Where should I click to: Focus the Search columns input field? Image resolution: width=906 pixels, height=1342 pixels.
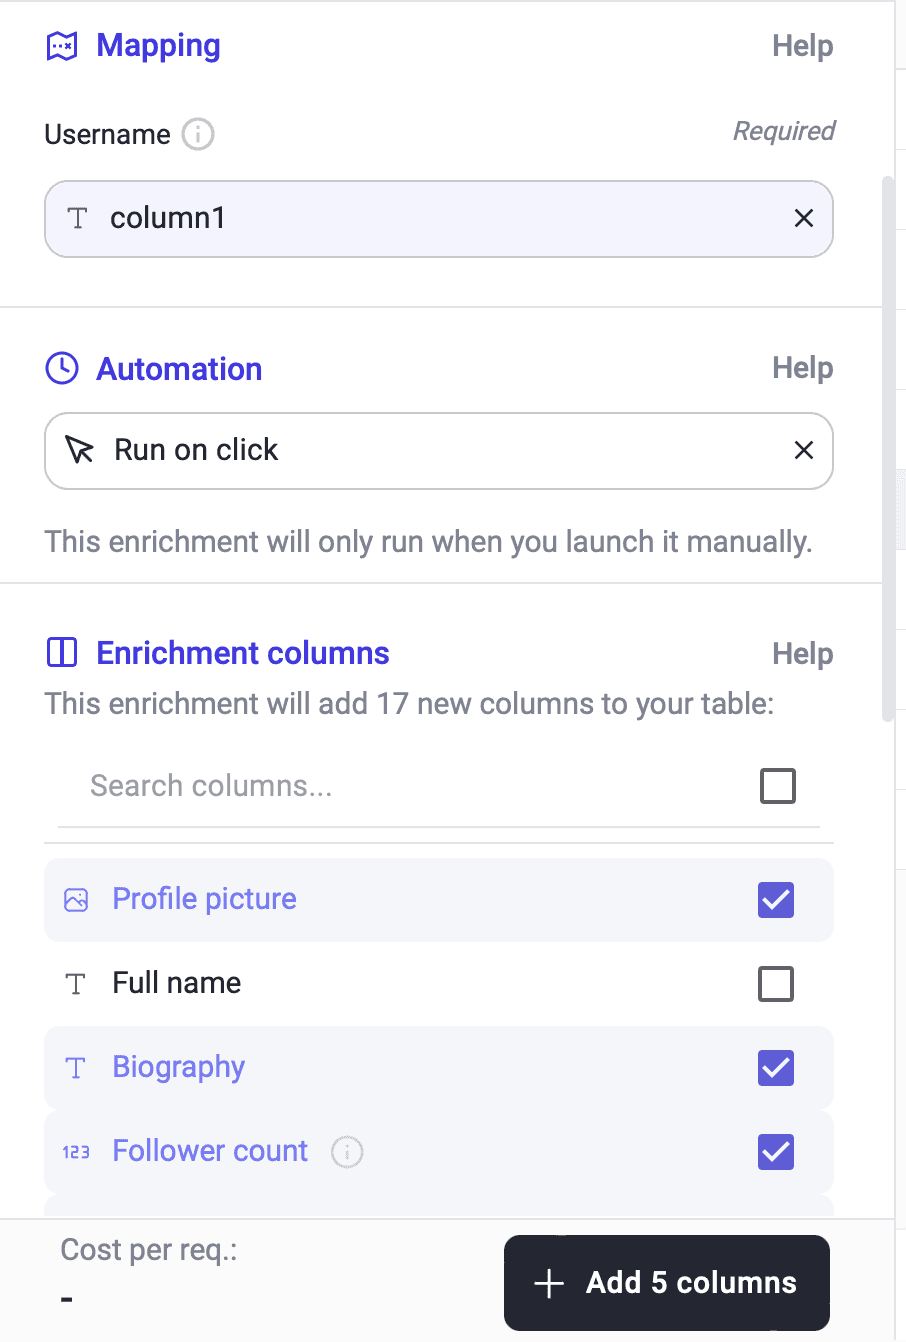(x=400, y=786)
